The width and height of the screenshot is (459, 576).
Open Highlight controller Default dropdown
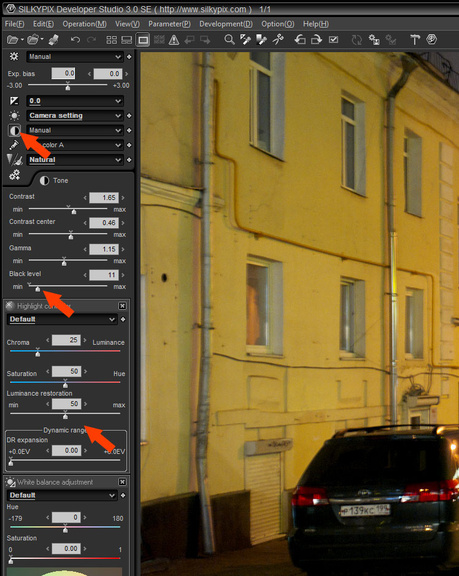point(62,319)
